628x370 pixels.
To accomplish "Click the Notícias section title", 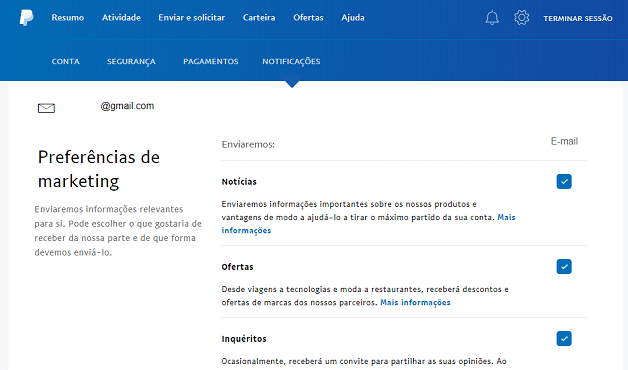I will pyautogui.click(x=239, y=182).
